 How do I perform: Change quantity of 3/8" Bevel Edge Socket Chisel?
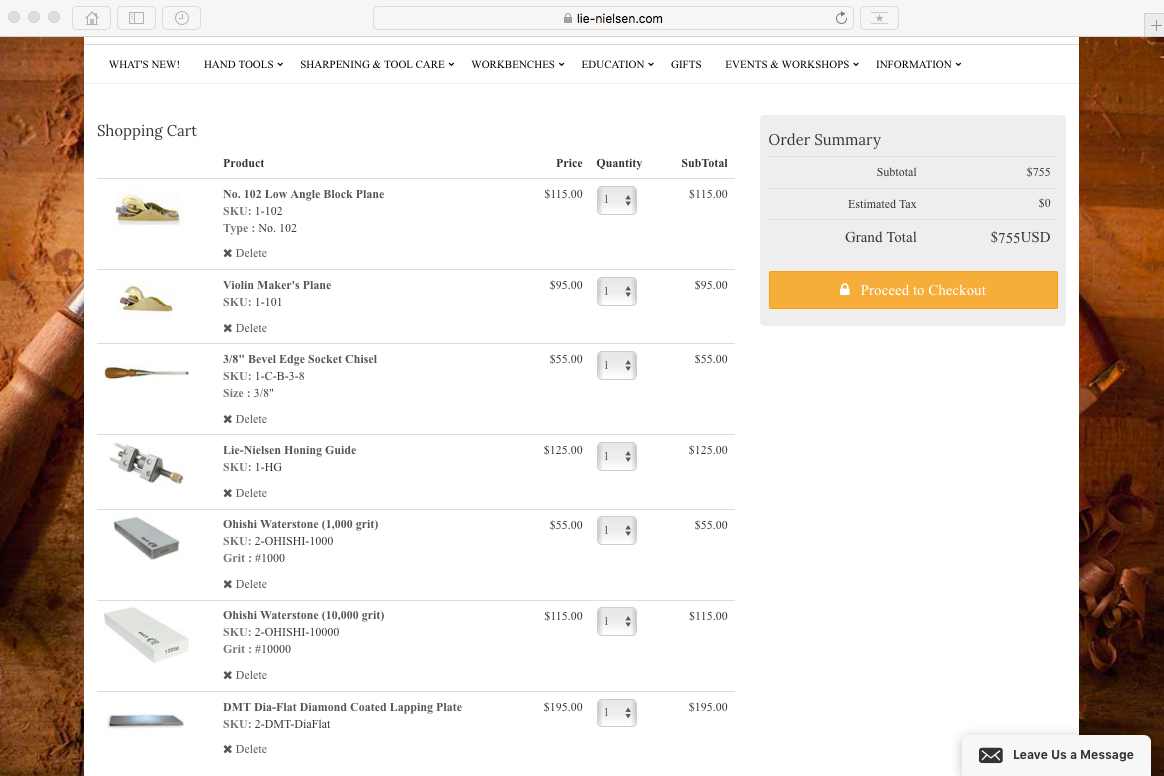coord(617,365)
